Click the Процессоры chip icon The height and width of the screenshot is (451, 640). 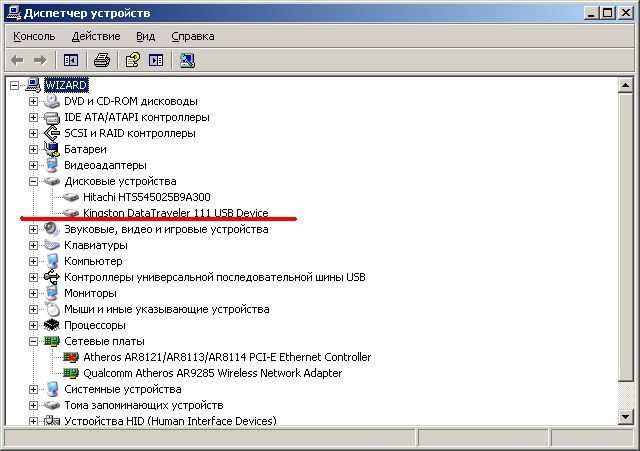coord(52,325)
